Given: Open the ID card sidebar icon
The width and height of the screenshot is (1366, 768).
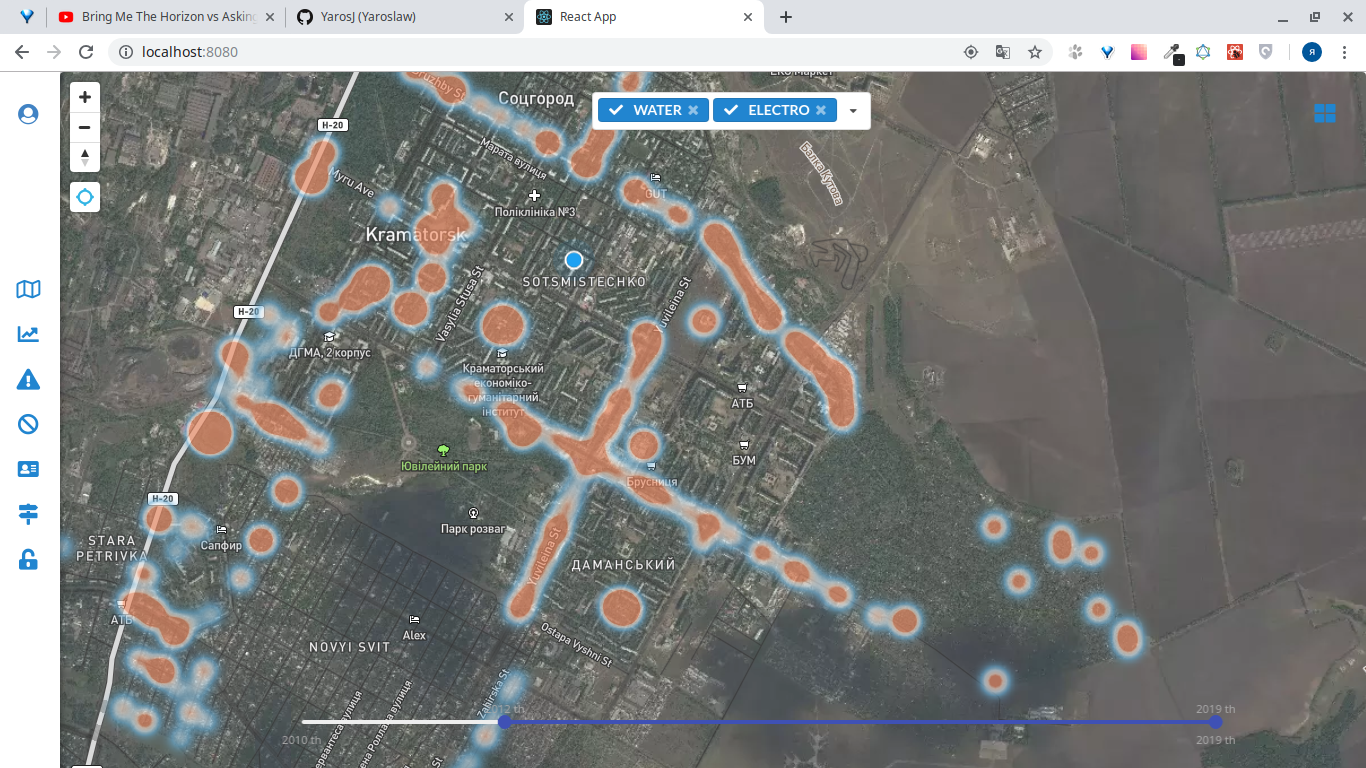Looking at the screenshot, I should pos(28,468).
